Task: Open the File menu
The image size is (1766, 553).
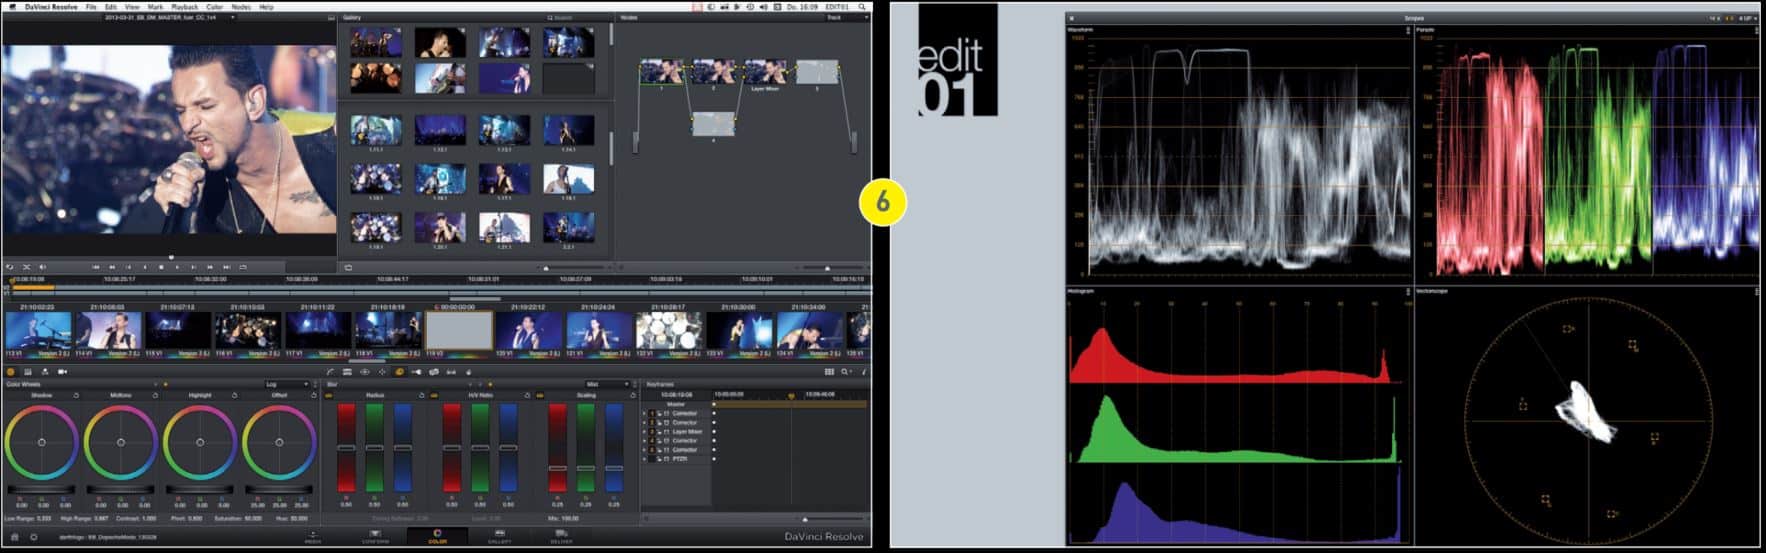Action: click(91, 7)
